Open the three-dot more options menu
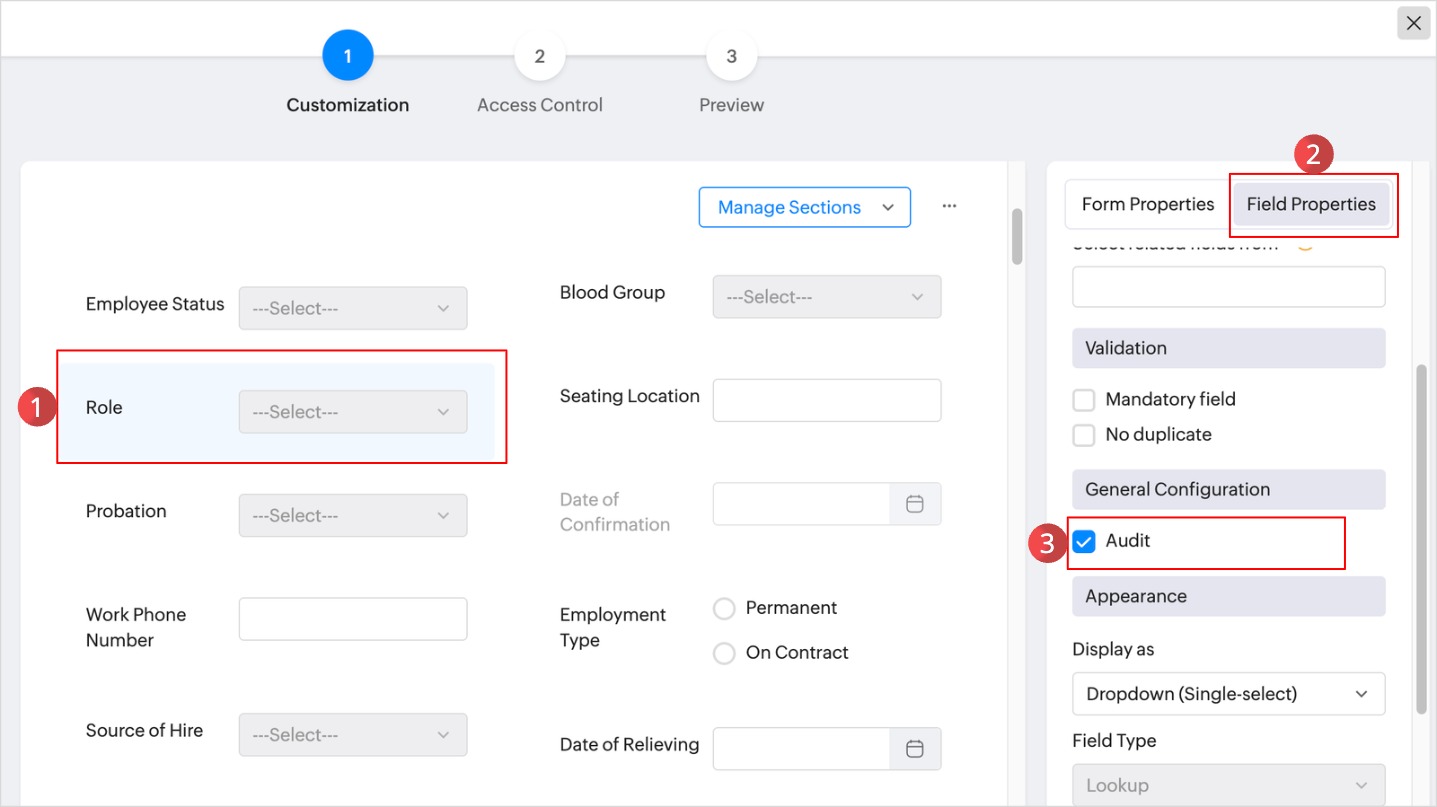This screenshot has height=807, width=1437. click(949, 206)
